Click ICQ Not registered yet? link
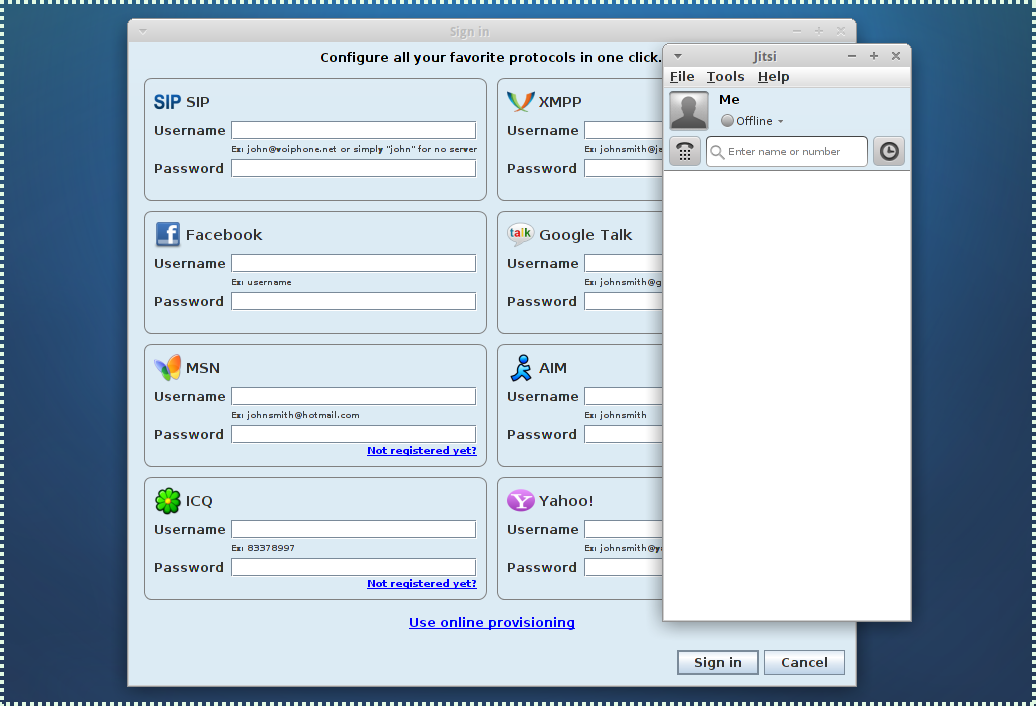 [422, 583]
